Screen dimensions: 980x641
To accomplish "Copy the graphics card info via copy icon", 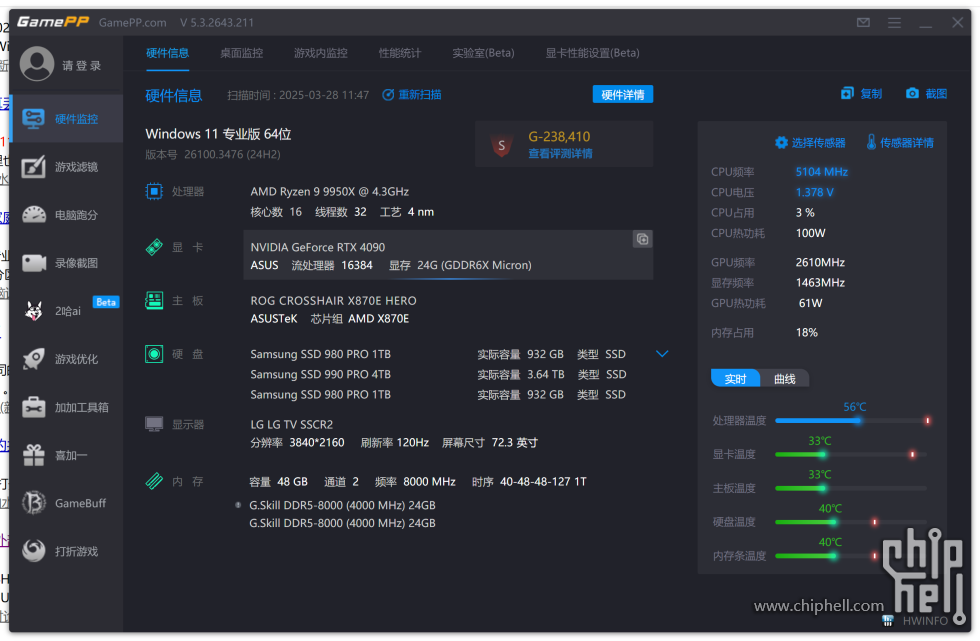I will [642, 239].
